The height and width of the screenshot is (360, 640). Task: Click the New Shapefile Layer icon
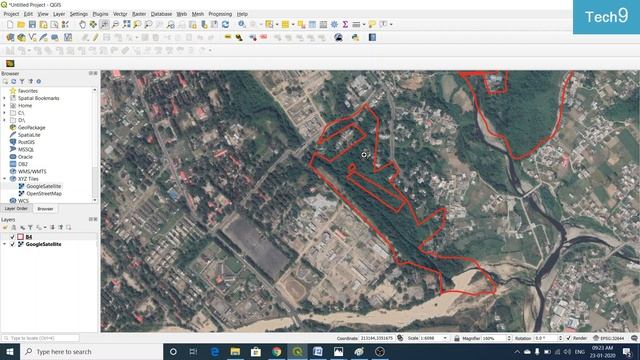click(x=32, y=38)
